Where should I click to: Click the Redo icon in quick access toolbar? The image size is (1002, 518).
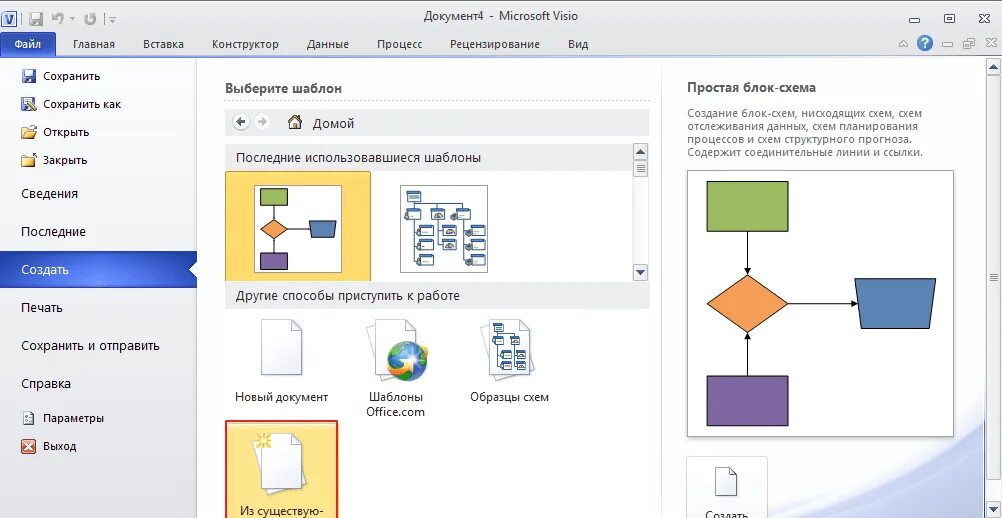[x=90, y=19]
